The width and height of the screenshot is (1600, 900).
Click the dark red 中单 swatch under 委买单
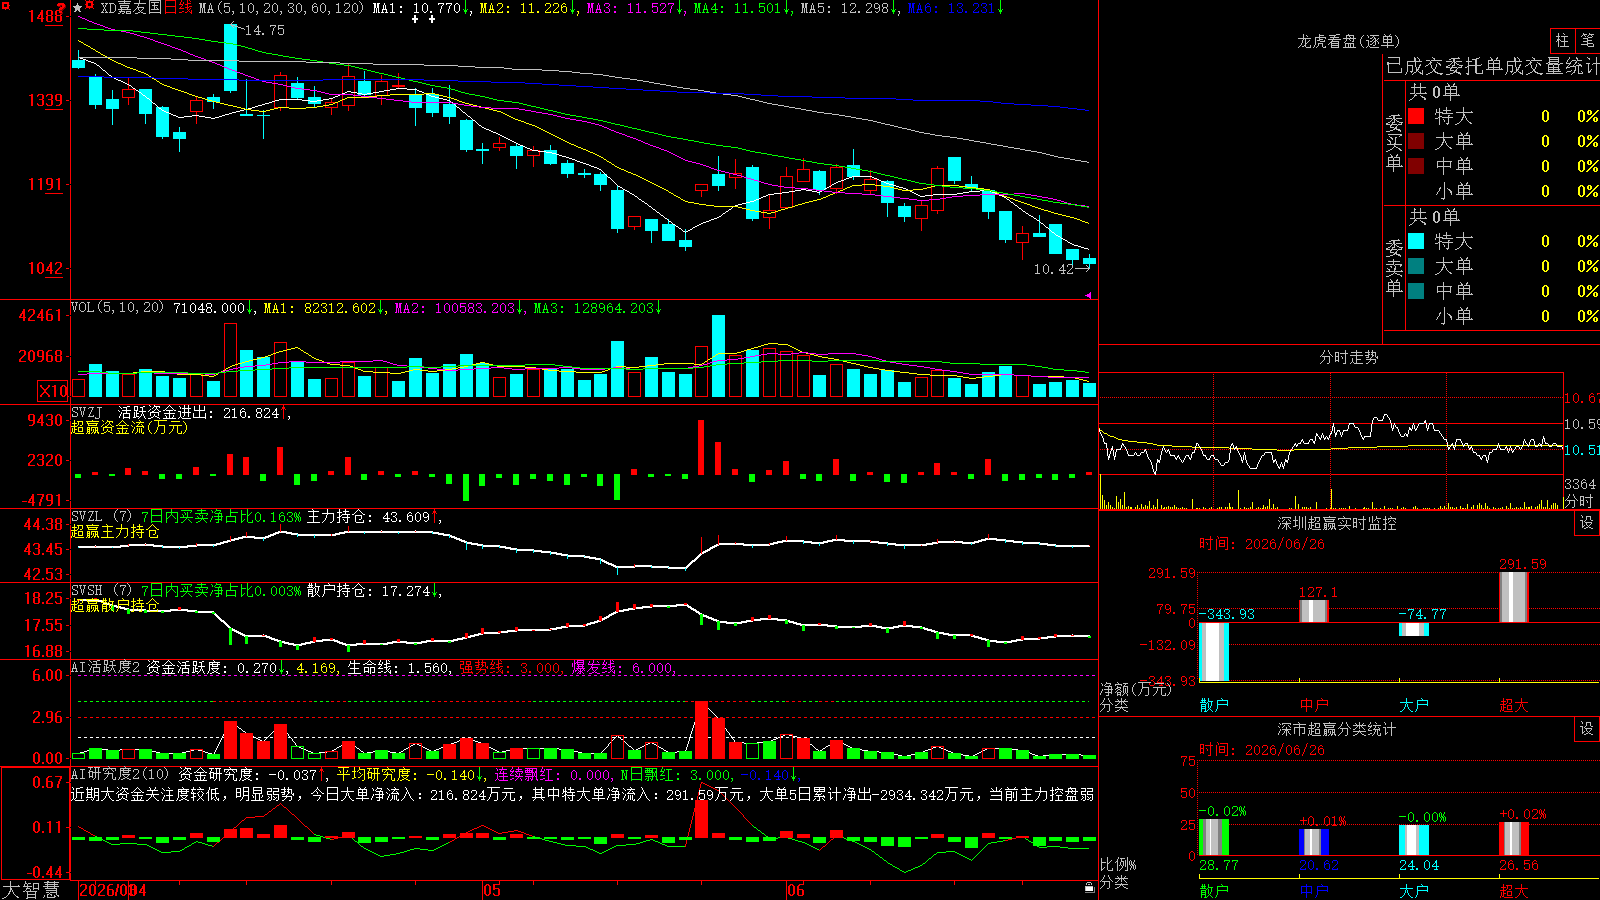click(1416, 165)
